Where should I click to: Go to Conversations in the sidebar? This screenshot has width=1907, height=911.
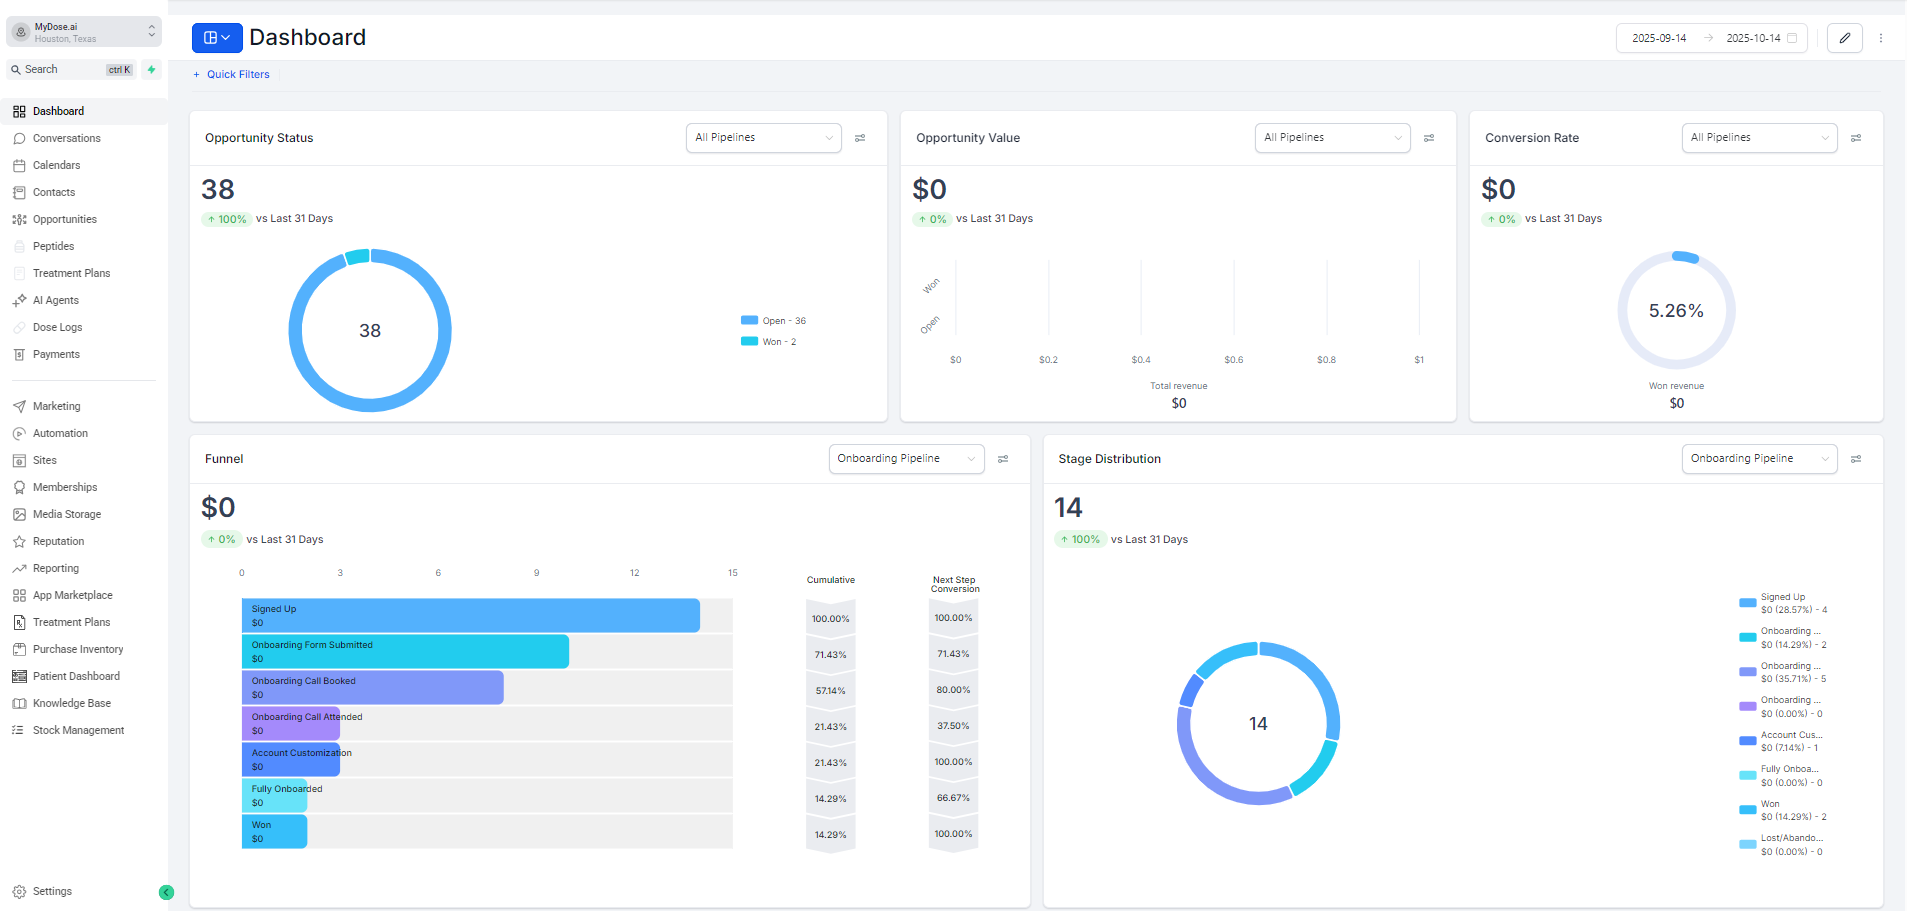(66, 138)
